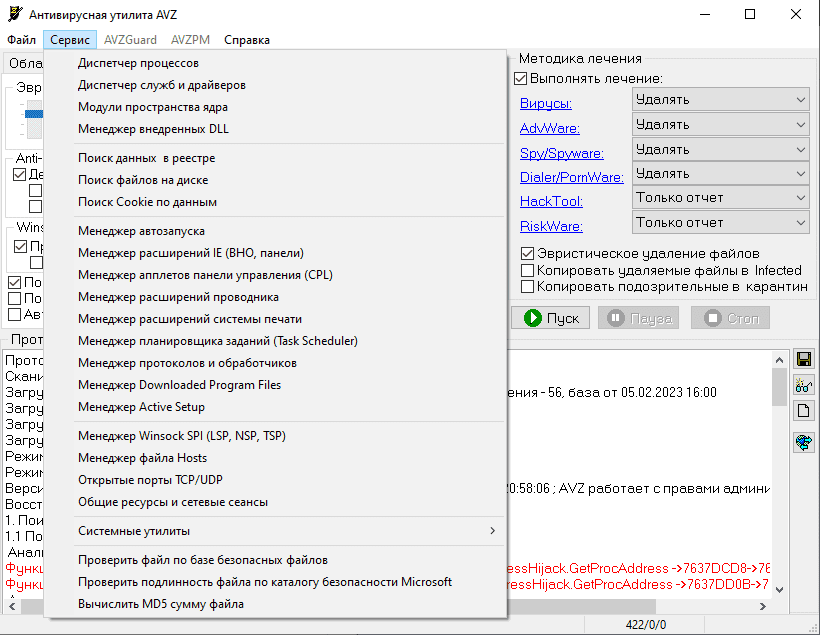Select Менеджер расширений IE (BHO, панели)
This screenshot has width=820, height=635.
(276, 253)
